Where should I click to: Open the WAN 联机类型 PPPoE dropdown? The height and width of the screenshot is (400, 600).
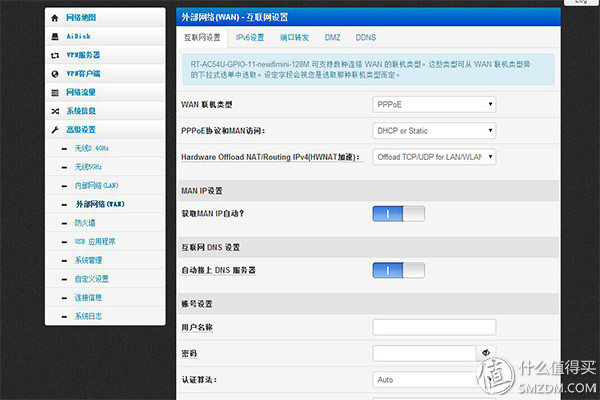[x=434, y=104]
